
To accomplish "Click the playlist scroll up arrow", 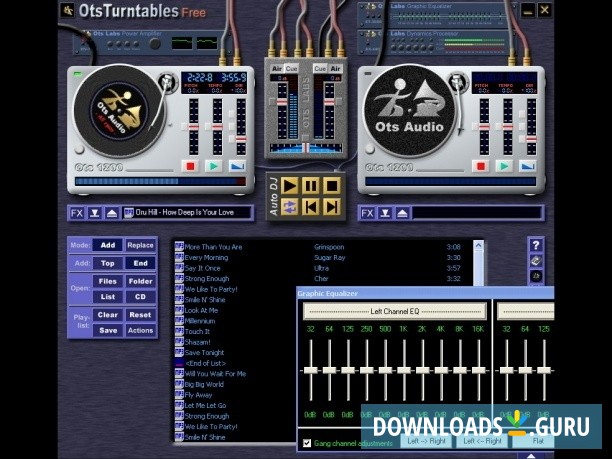I will tap(478, 246).
